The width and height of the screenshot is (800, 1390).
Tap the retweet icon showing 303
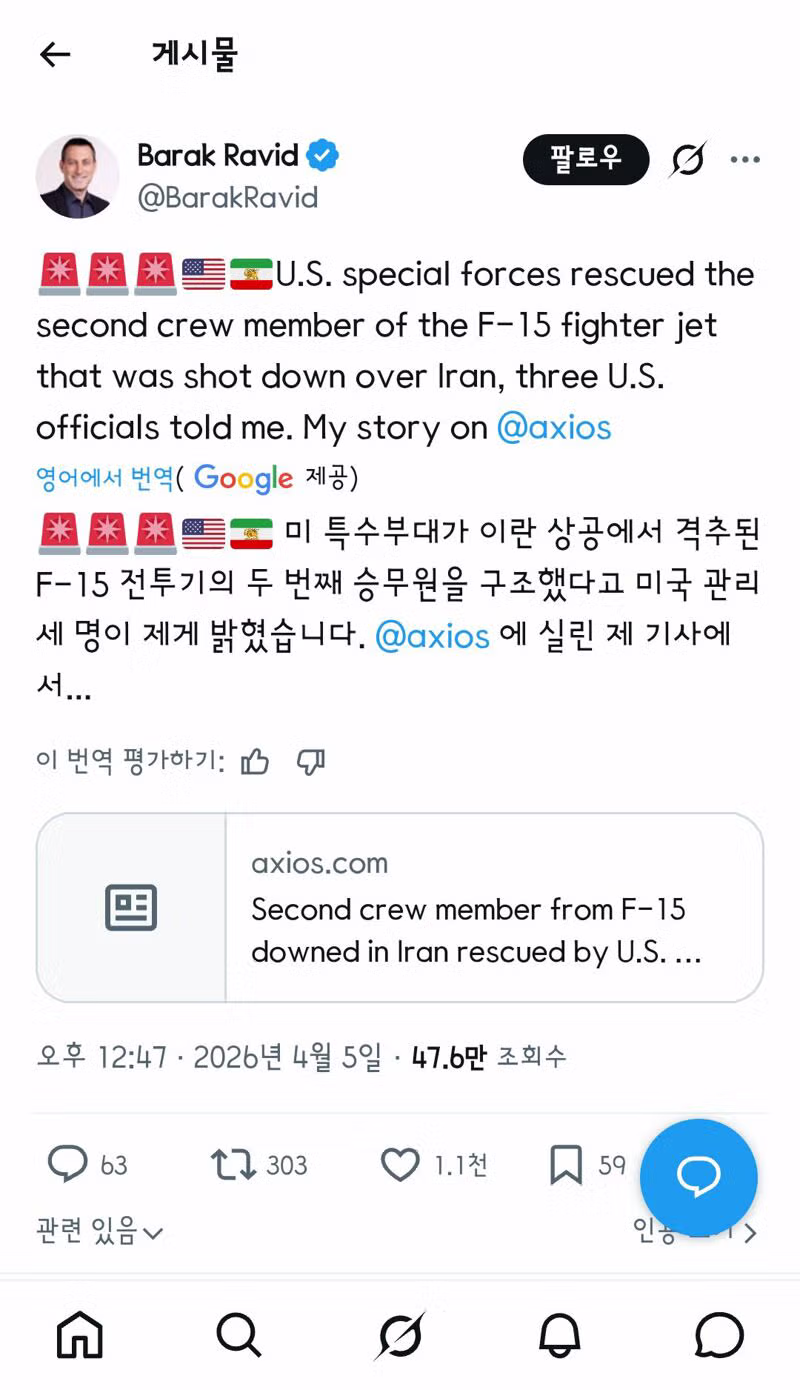click(x=232, y=1164)
